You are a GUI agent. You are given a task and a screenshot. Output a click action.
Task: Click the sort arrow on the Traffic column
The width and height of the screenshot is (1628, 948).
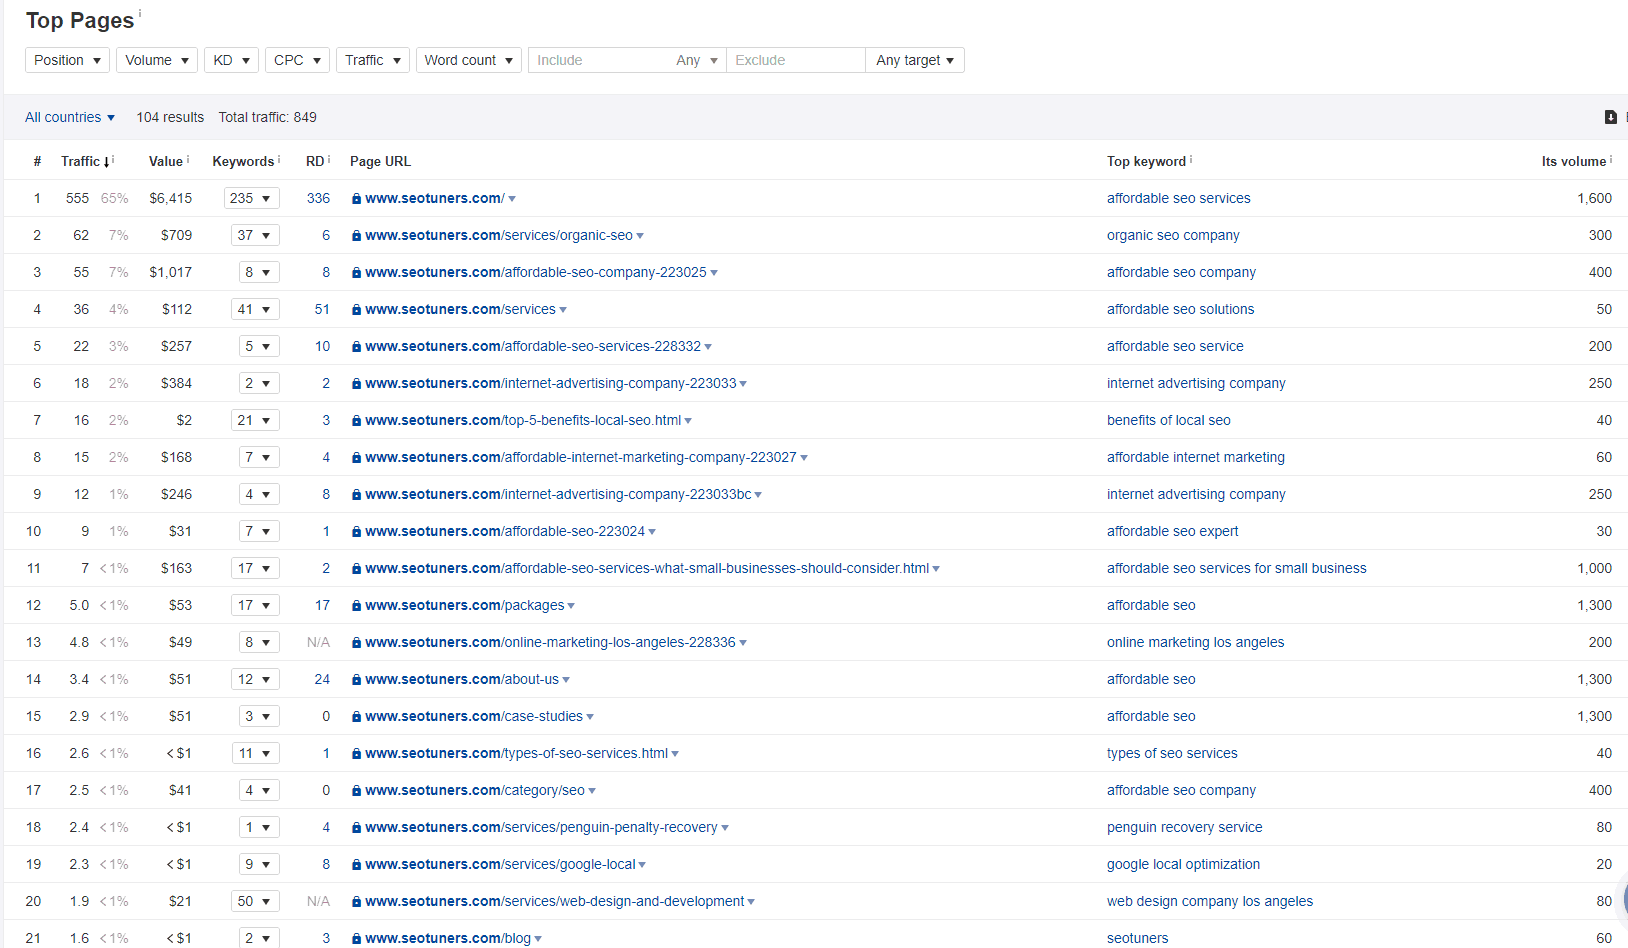(x=104, y=161)
